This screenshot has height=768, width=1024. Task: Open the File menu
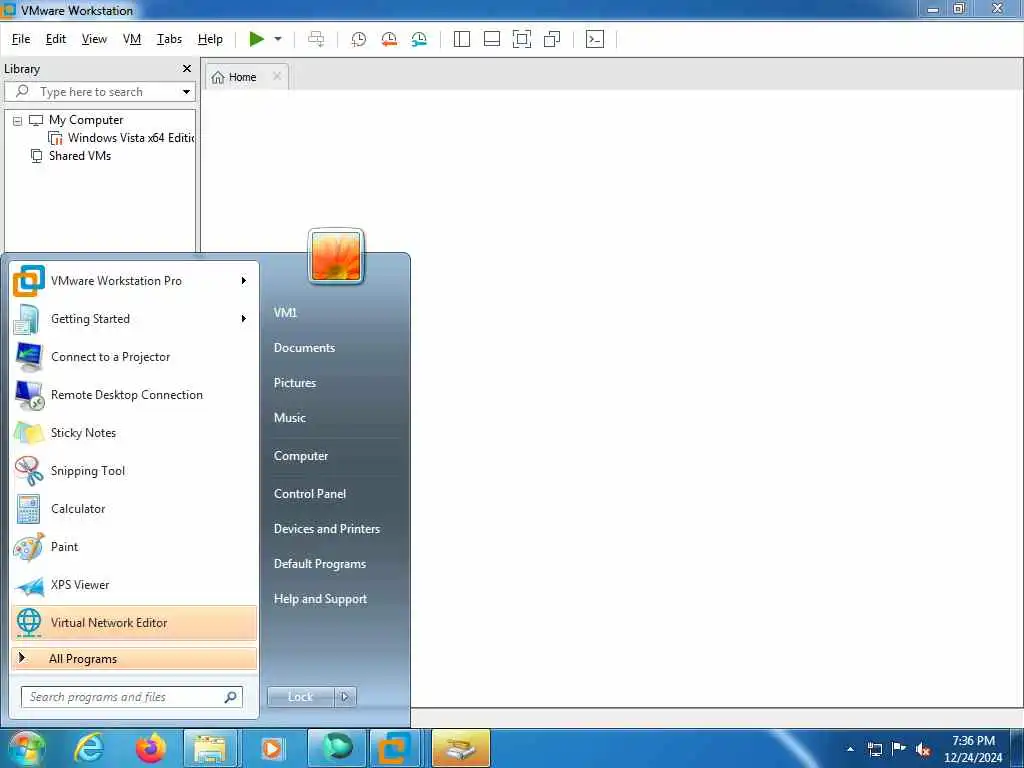pos(21,39)
